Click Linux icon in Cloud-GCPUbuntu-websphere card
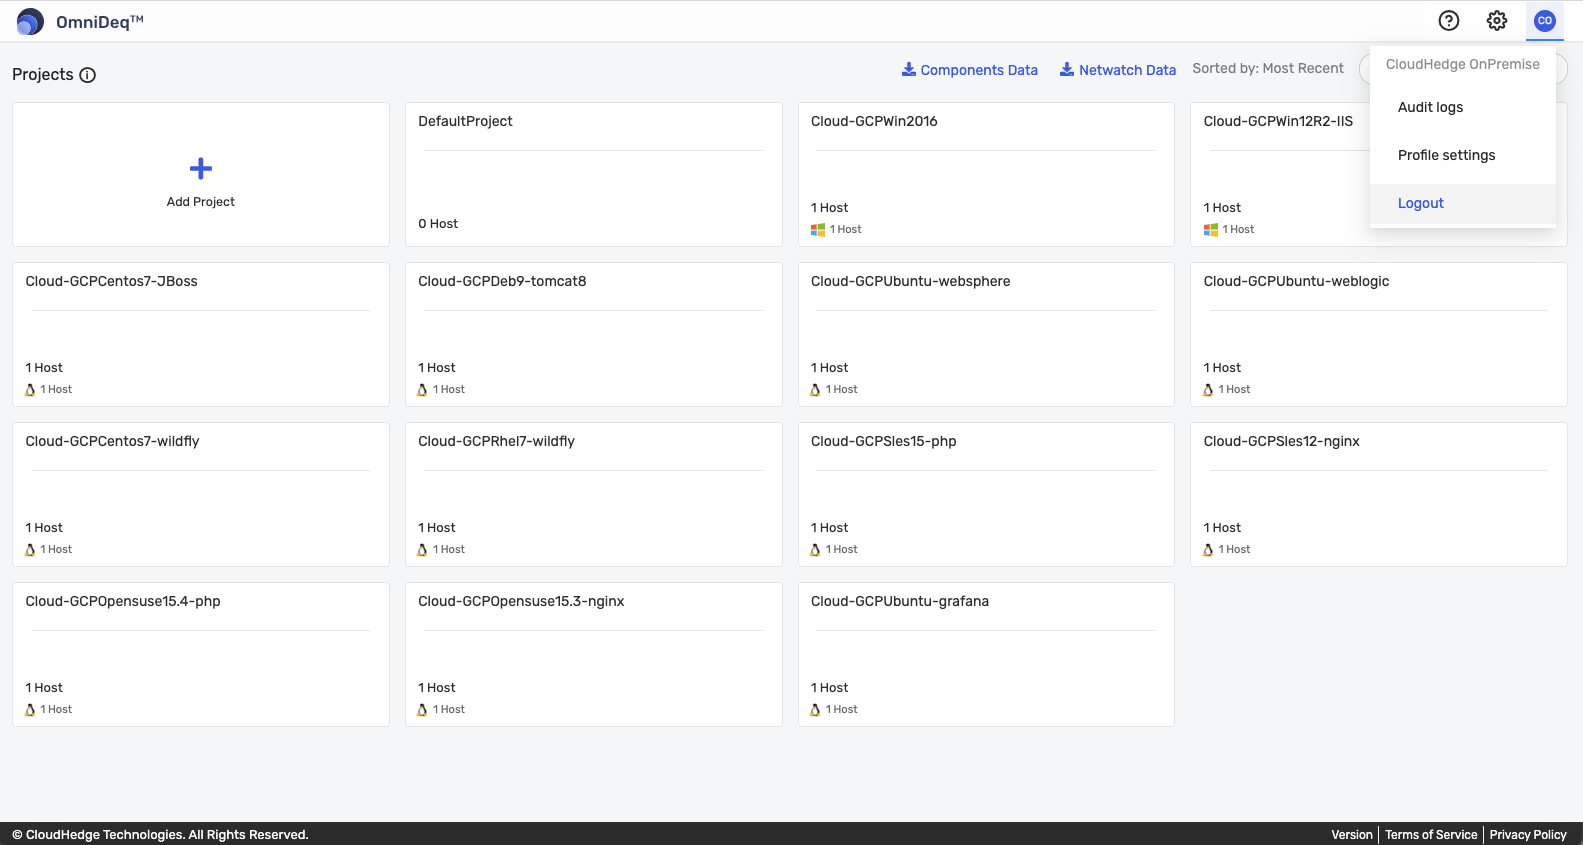This screenshot has height=845, width=1583. coord(815,390)
